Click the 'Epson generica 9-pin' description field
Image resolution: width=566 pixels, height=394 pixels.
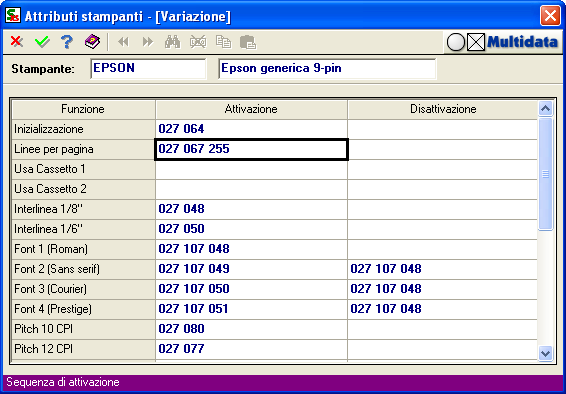pyautogui.click(x=327, y=69)
